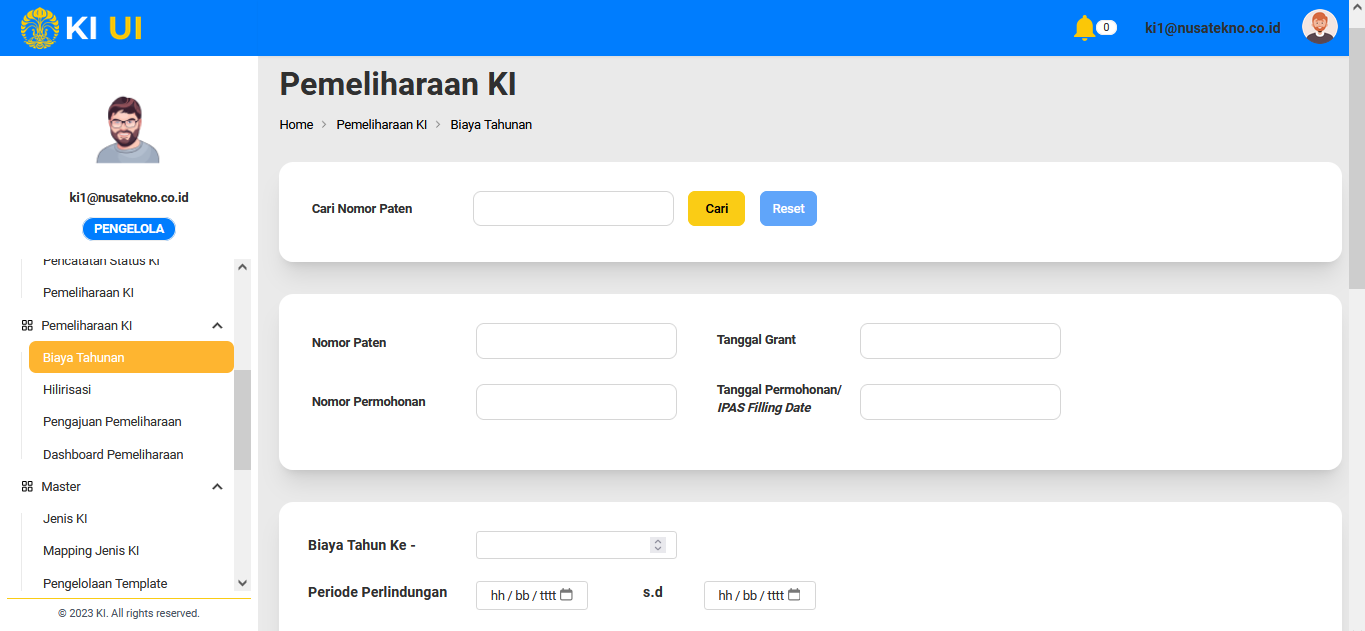1365x631 pixels.
Task: Click the Home breadcrumb link
Action: coord(296,125)
